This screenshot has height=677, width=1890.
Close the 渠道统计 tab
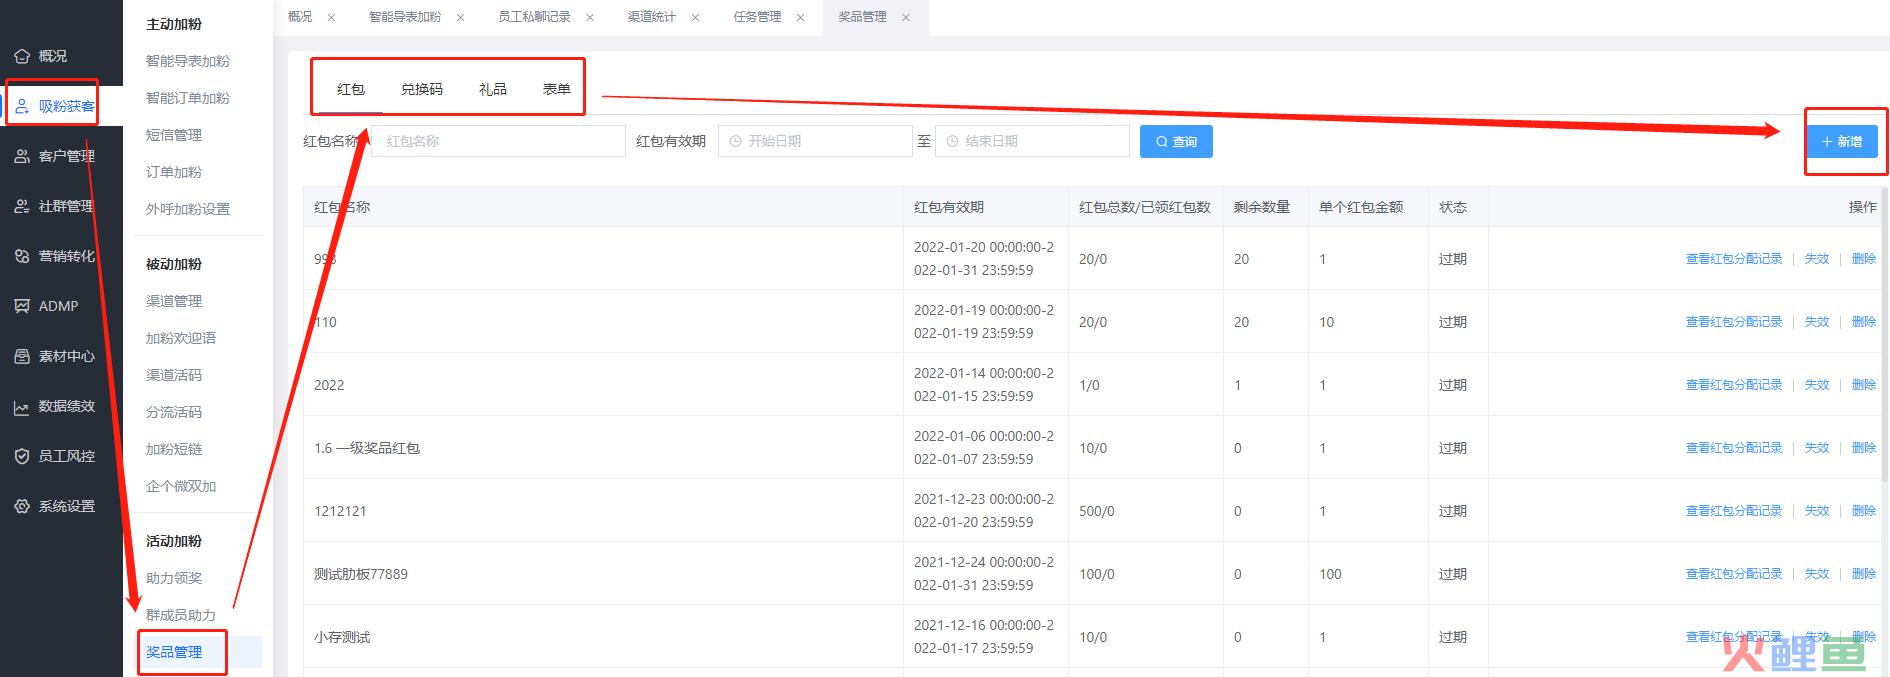click(695, 17)
